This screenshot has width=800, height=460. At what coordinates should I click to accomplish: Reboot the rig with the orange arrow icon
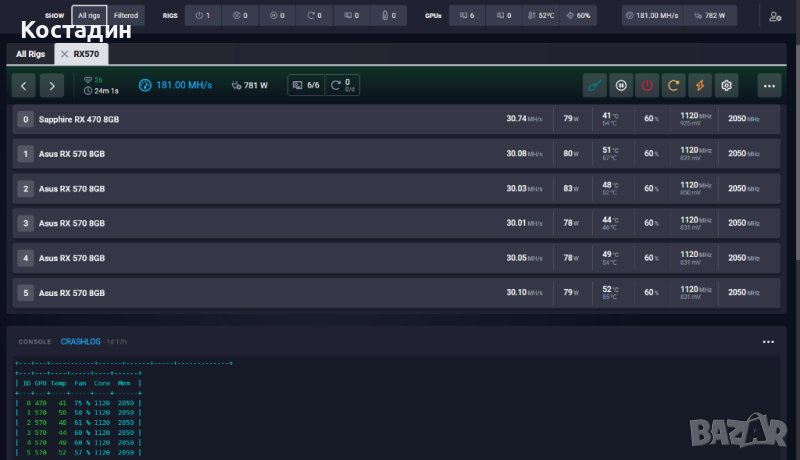[x=674, y=86]
